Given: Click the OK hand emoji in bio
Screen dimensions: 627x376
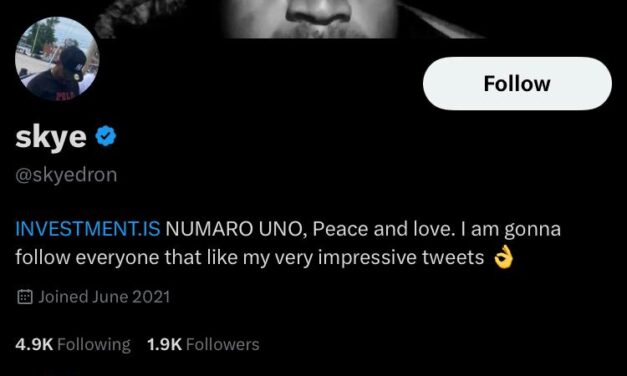Looking at the screenshot, I should point(503,257).
